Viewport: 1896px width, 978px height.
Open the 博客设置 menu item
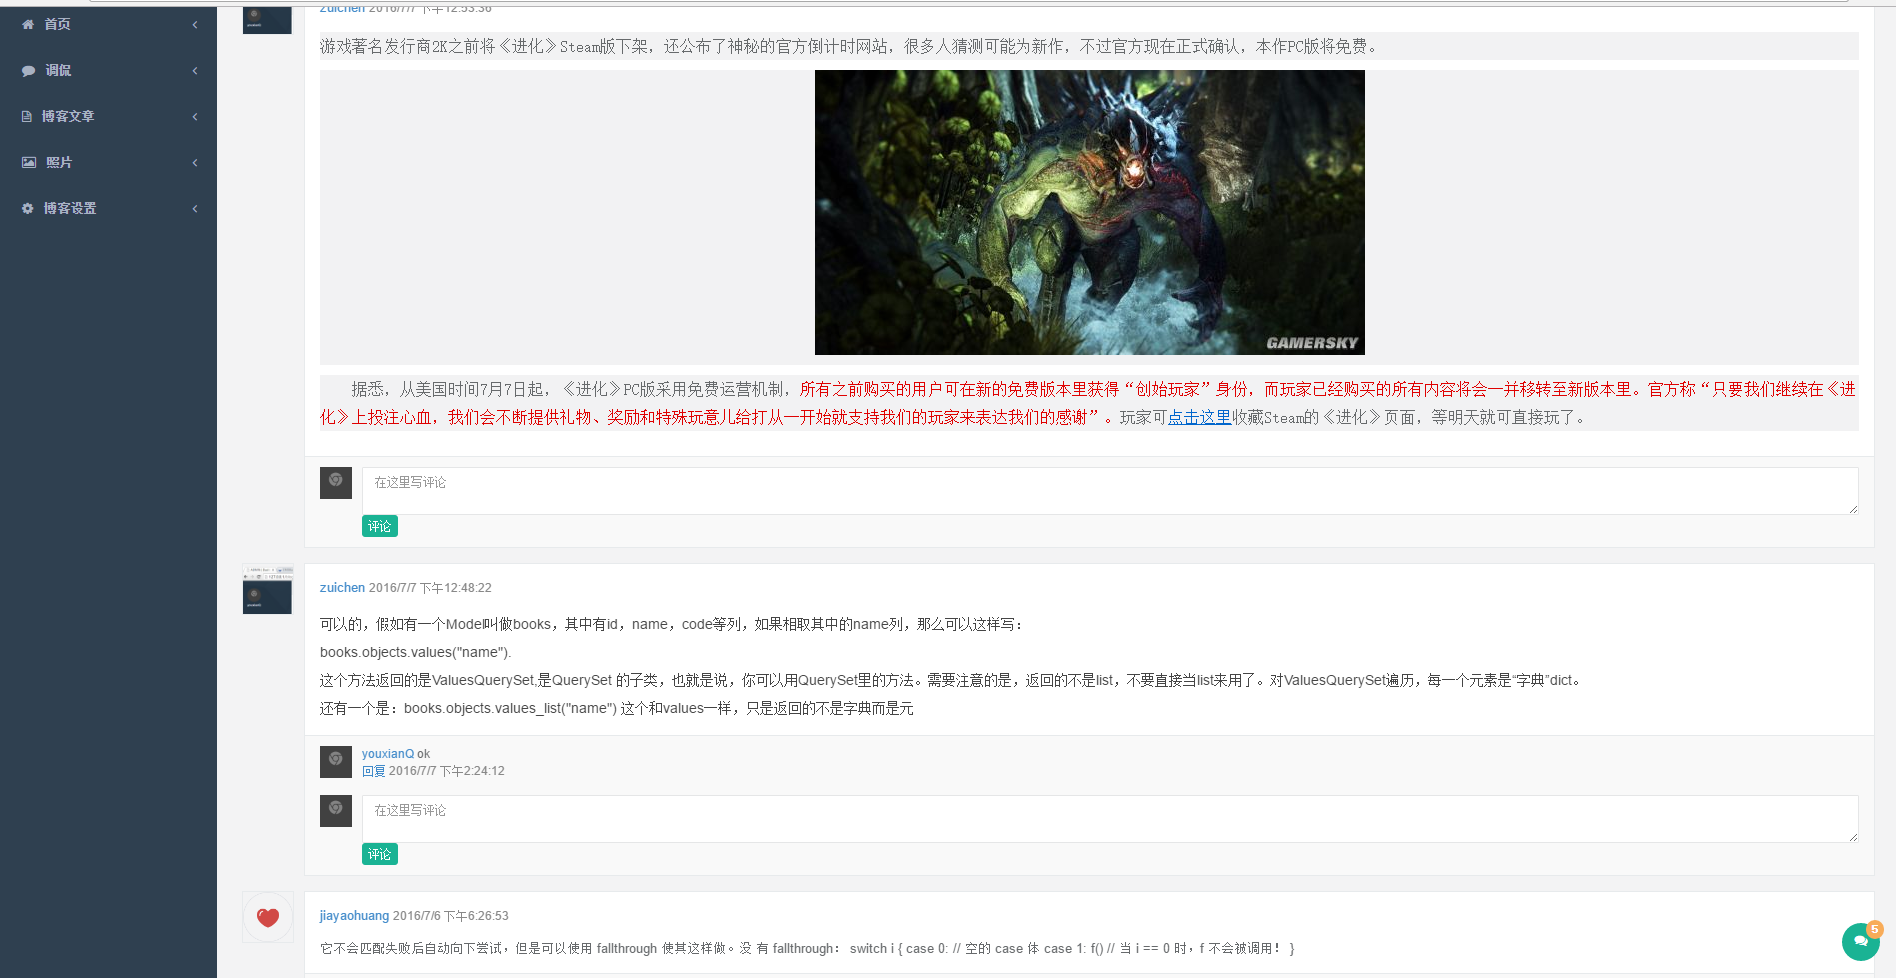[108, 208]
